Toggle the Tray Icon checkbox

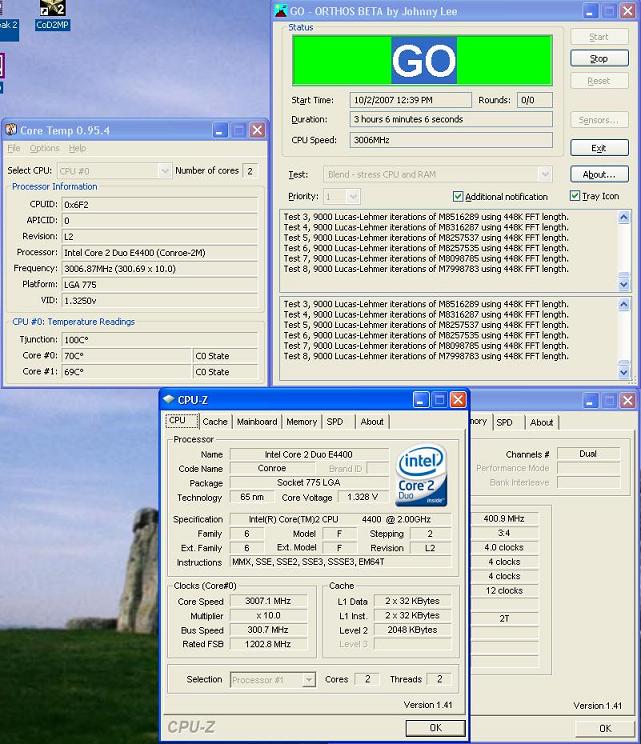(575, 195)
